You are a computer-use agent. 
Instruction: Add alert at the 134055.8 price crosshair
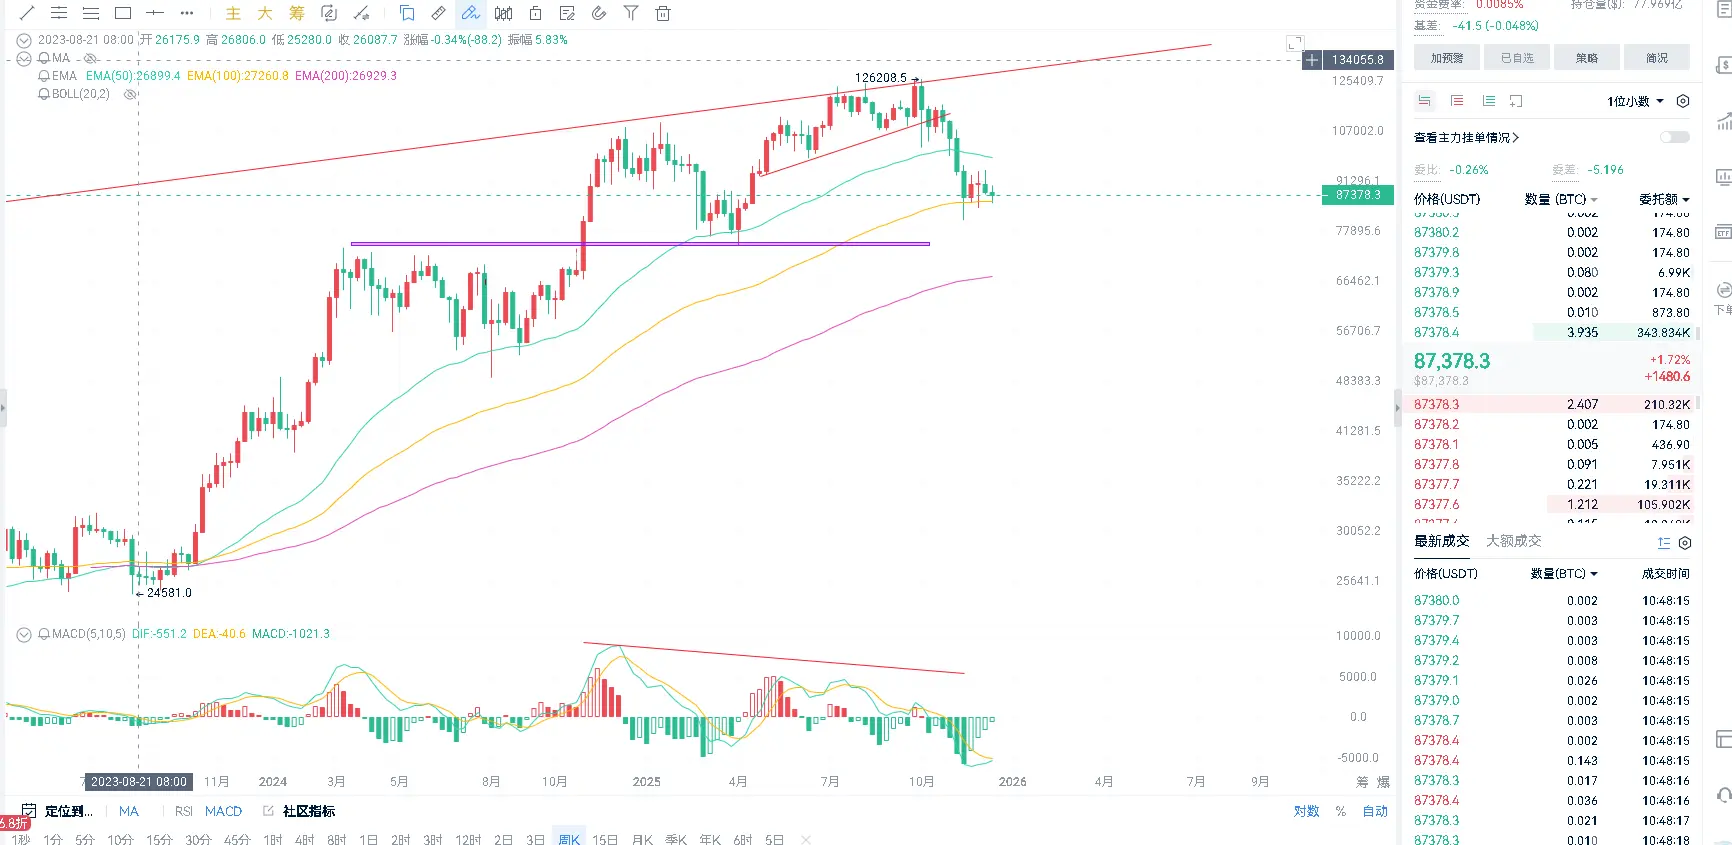coord(1312,60)
